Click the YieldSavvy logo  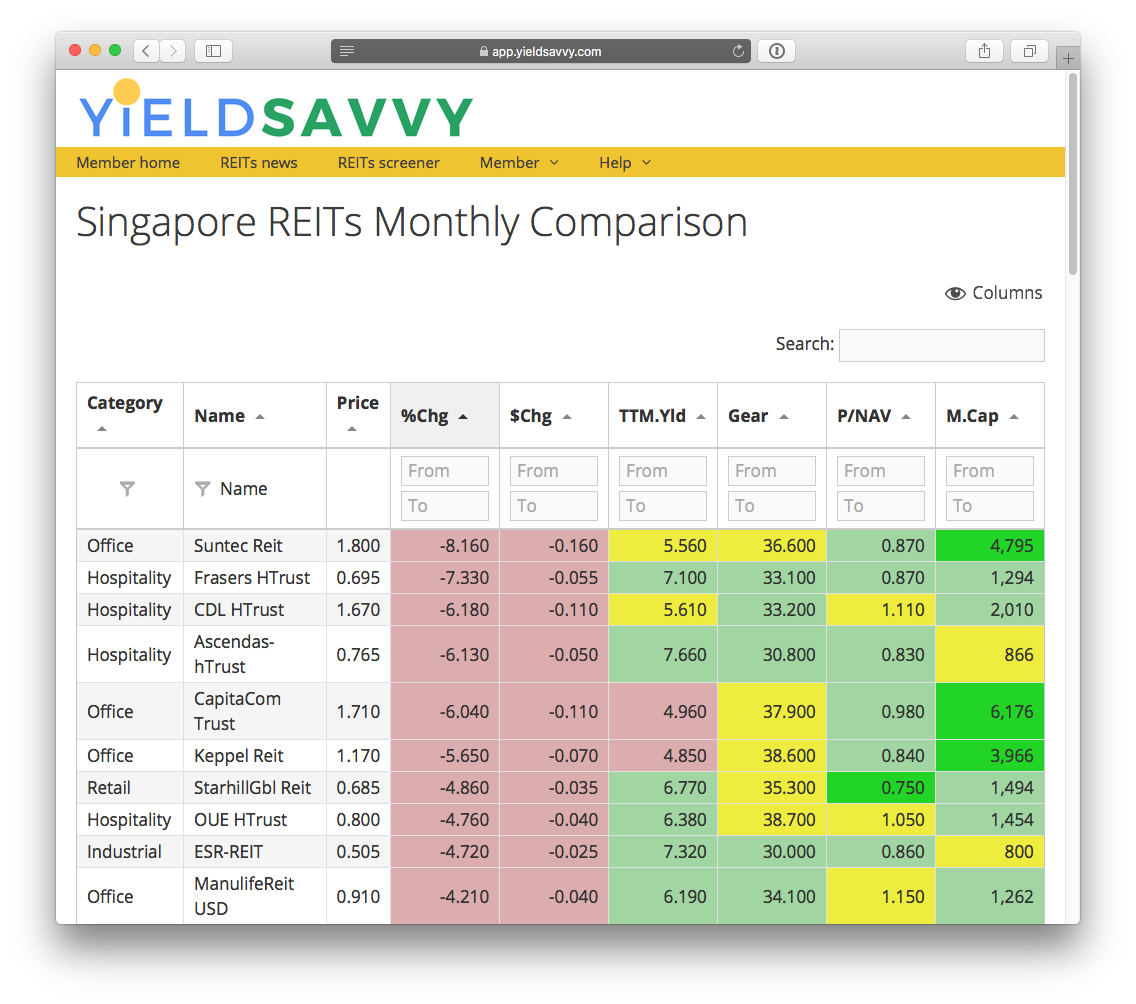(x=275, y=112)
